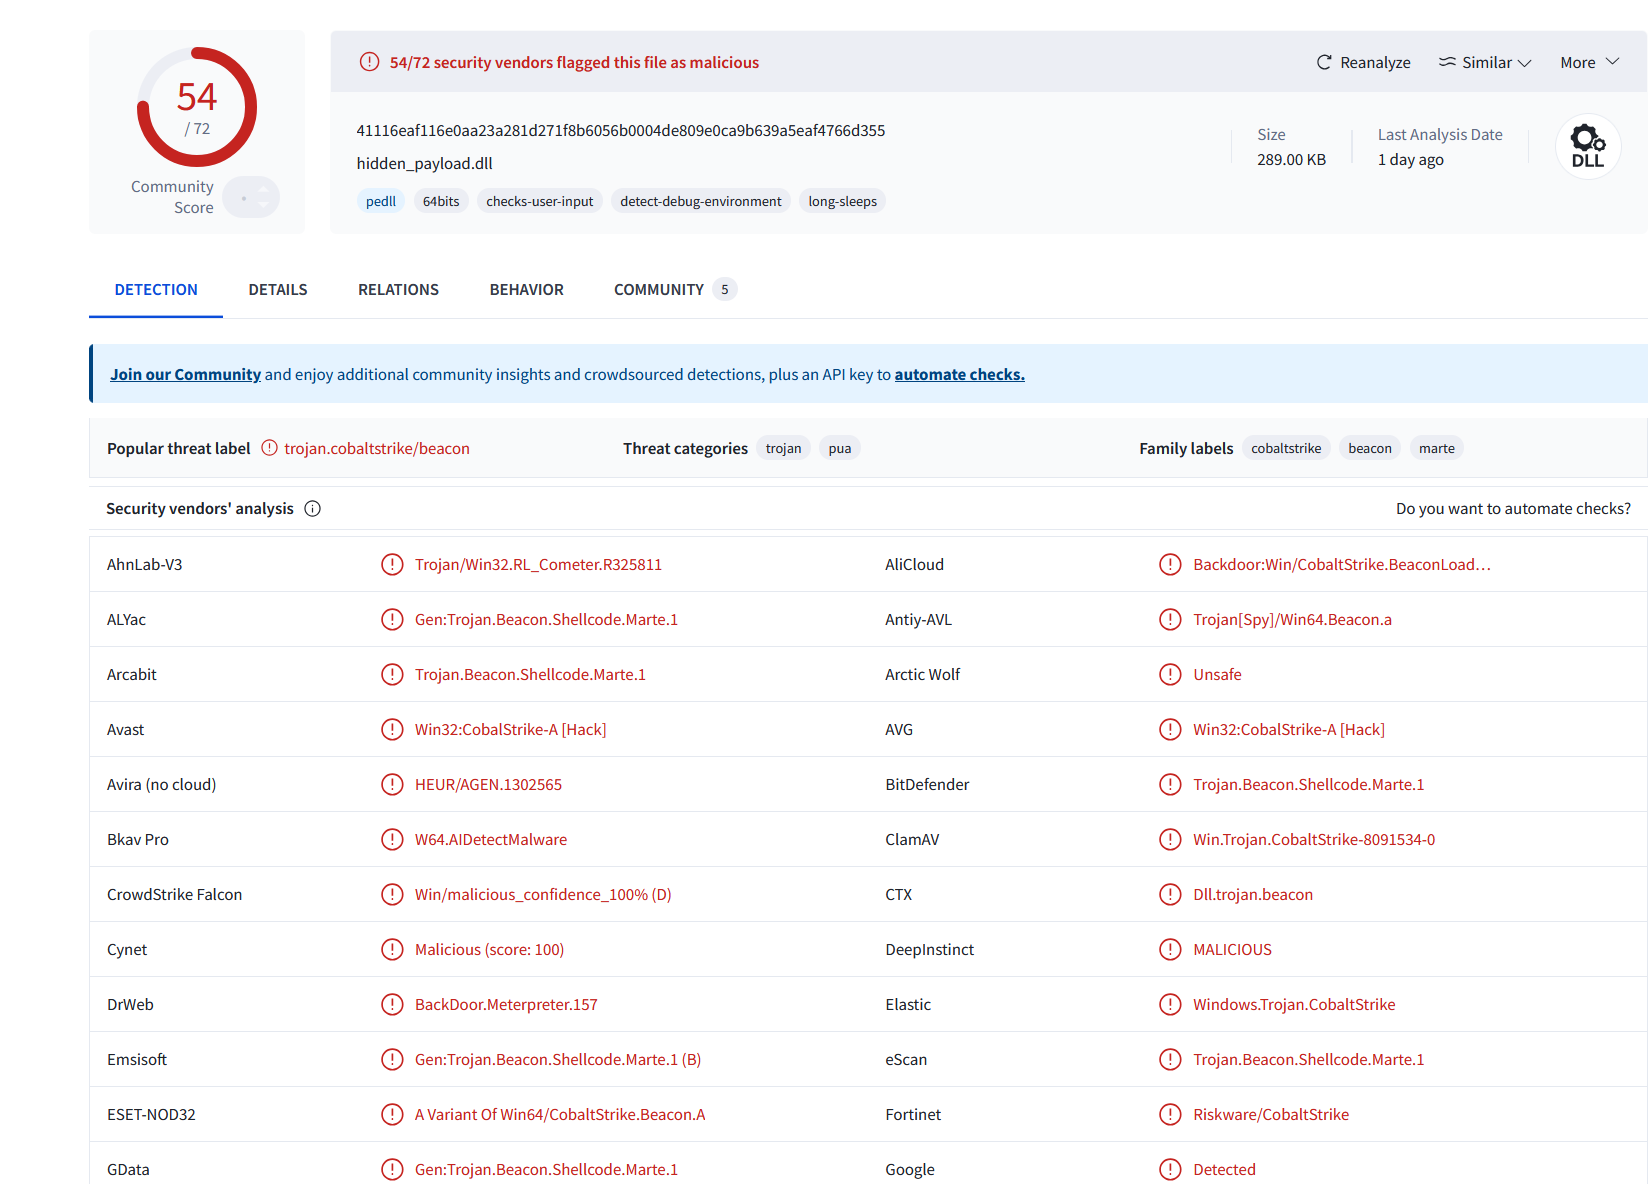The width and height of the screenshot is (1649, 1184).
Task: Click the Antiy-AVL detection alert icon
Action: [1170, 619]
